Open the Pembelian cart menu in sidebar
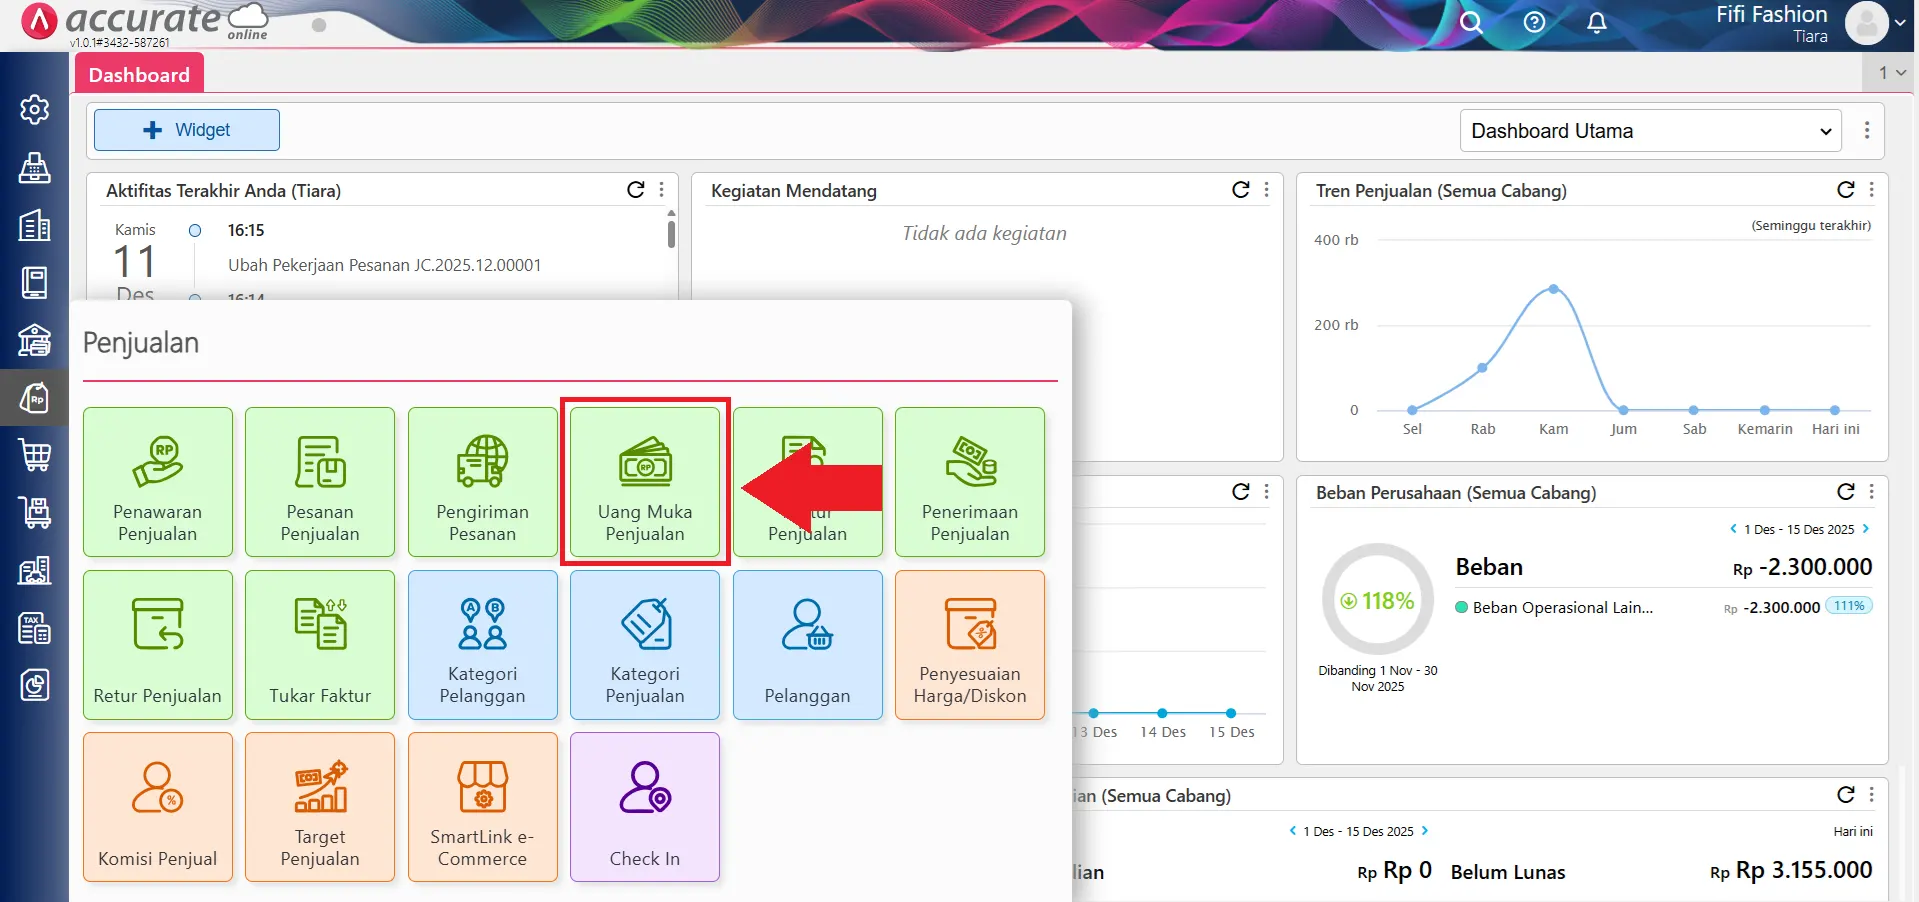Screen dimensions: 1919x902 coord(35,455)
